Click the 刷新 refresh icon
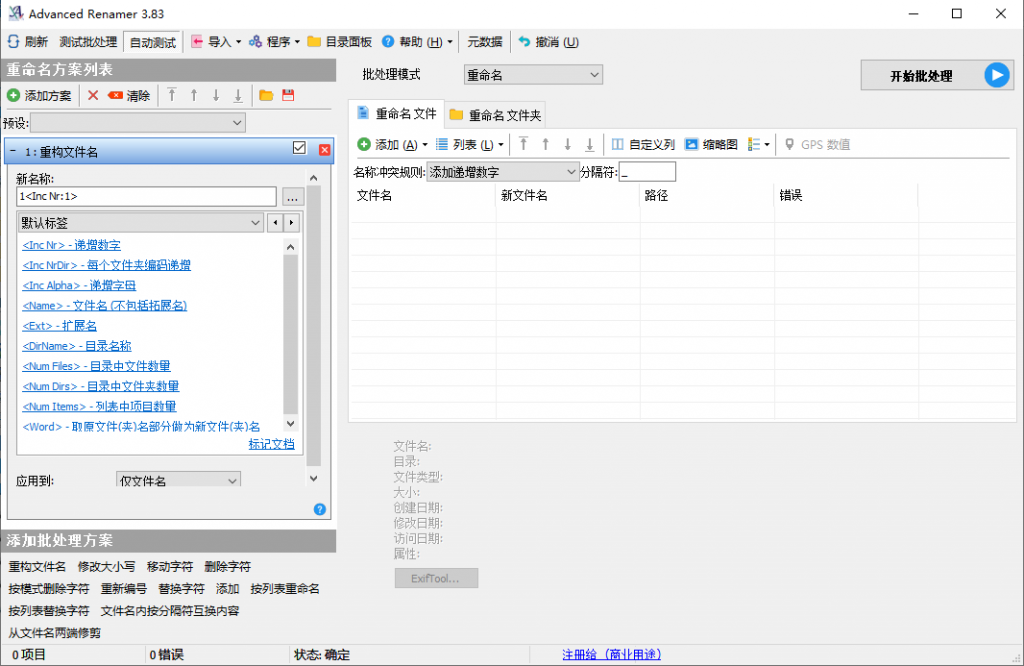1024x666 pixels. pyautogui.click(x=14, y=42)
